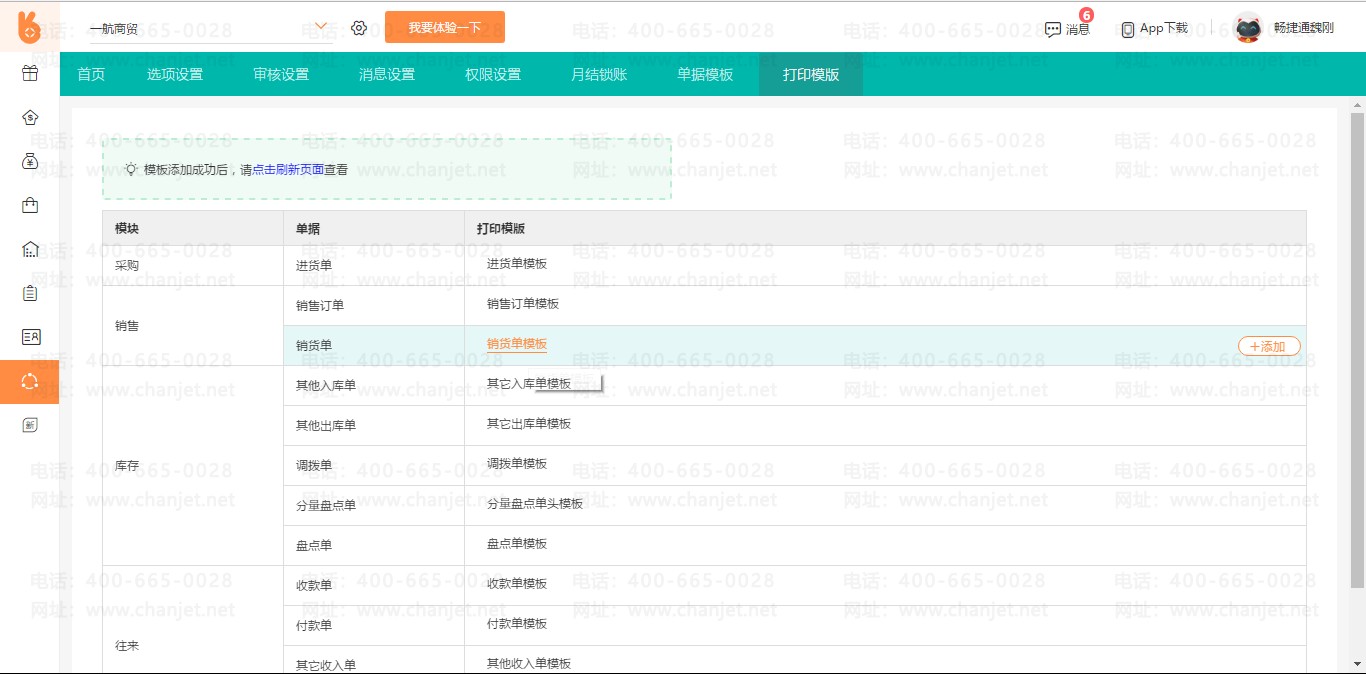This screenshot has height=674, width=1366.
Task: Open the 权限设置 tab
Action: (x=493, y=75)
